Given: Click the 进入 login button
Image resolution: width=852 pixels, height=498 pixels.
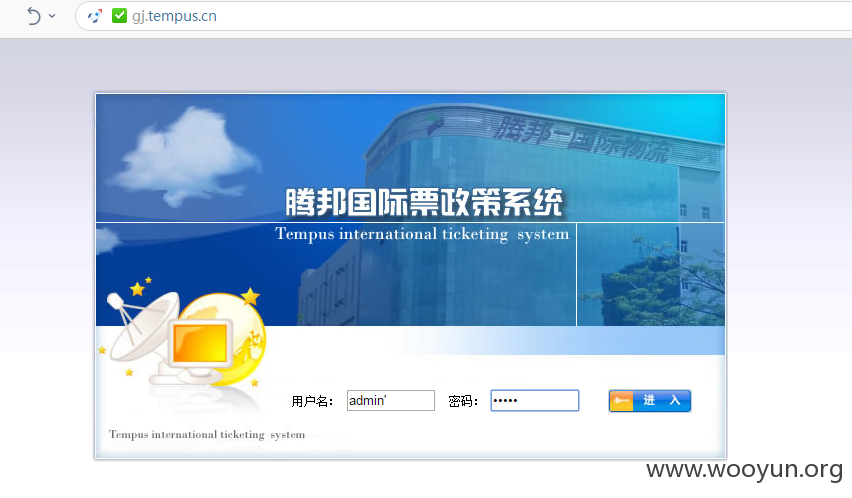Looking at the screenshot, I should coord(650,401).
